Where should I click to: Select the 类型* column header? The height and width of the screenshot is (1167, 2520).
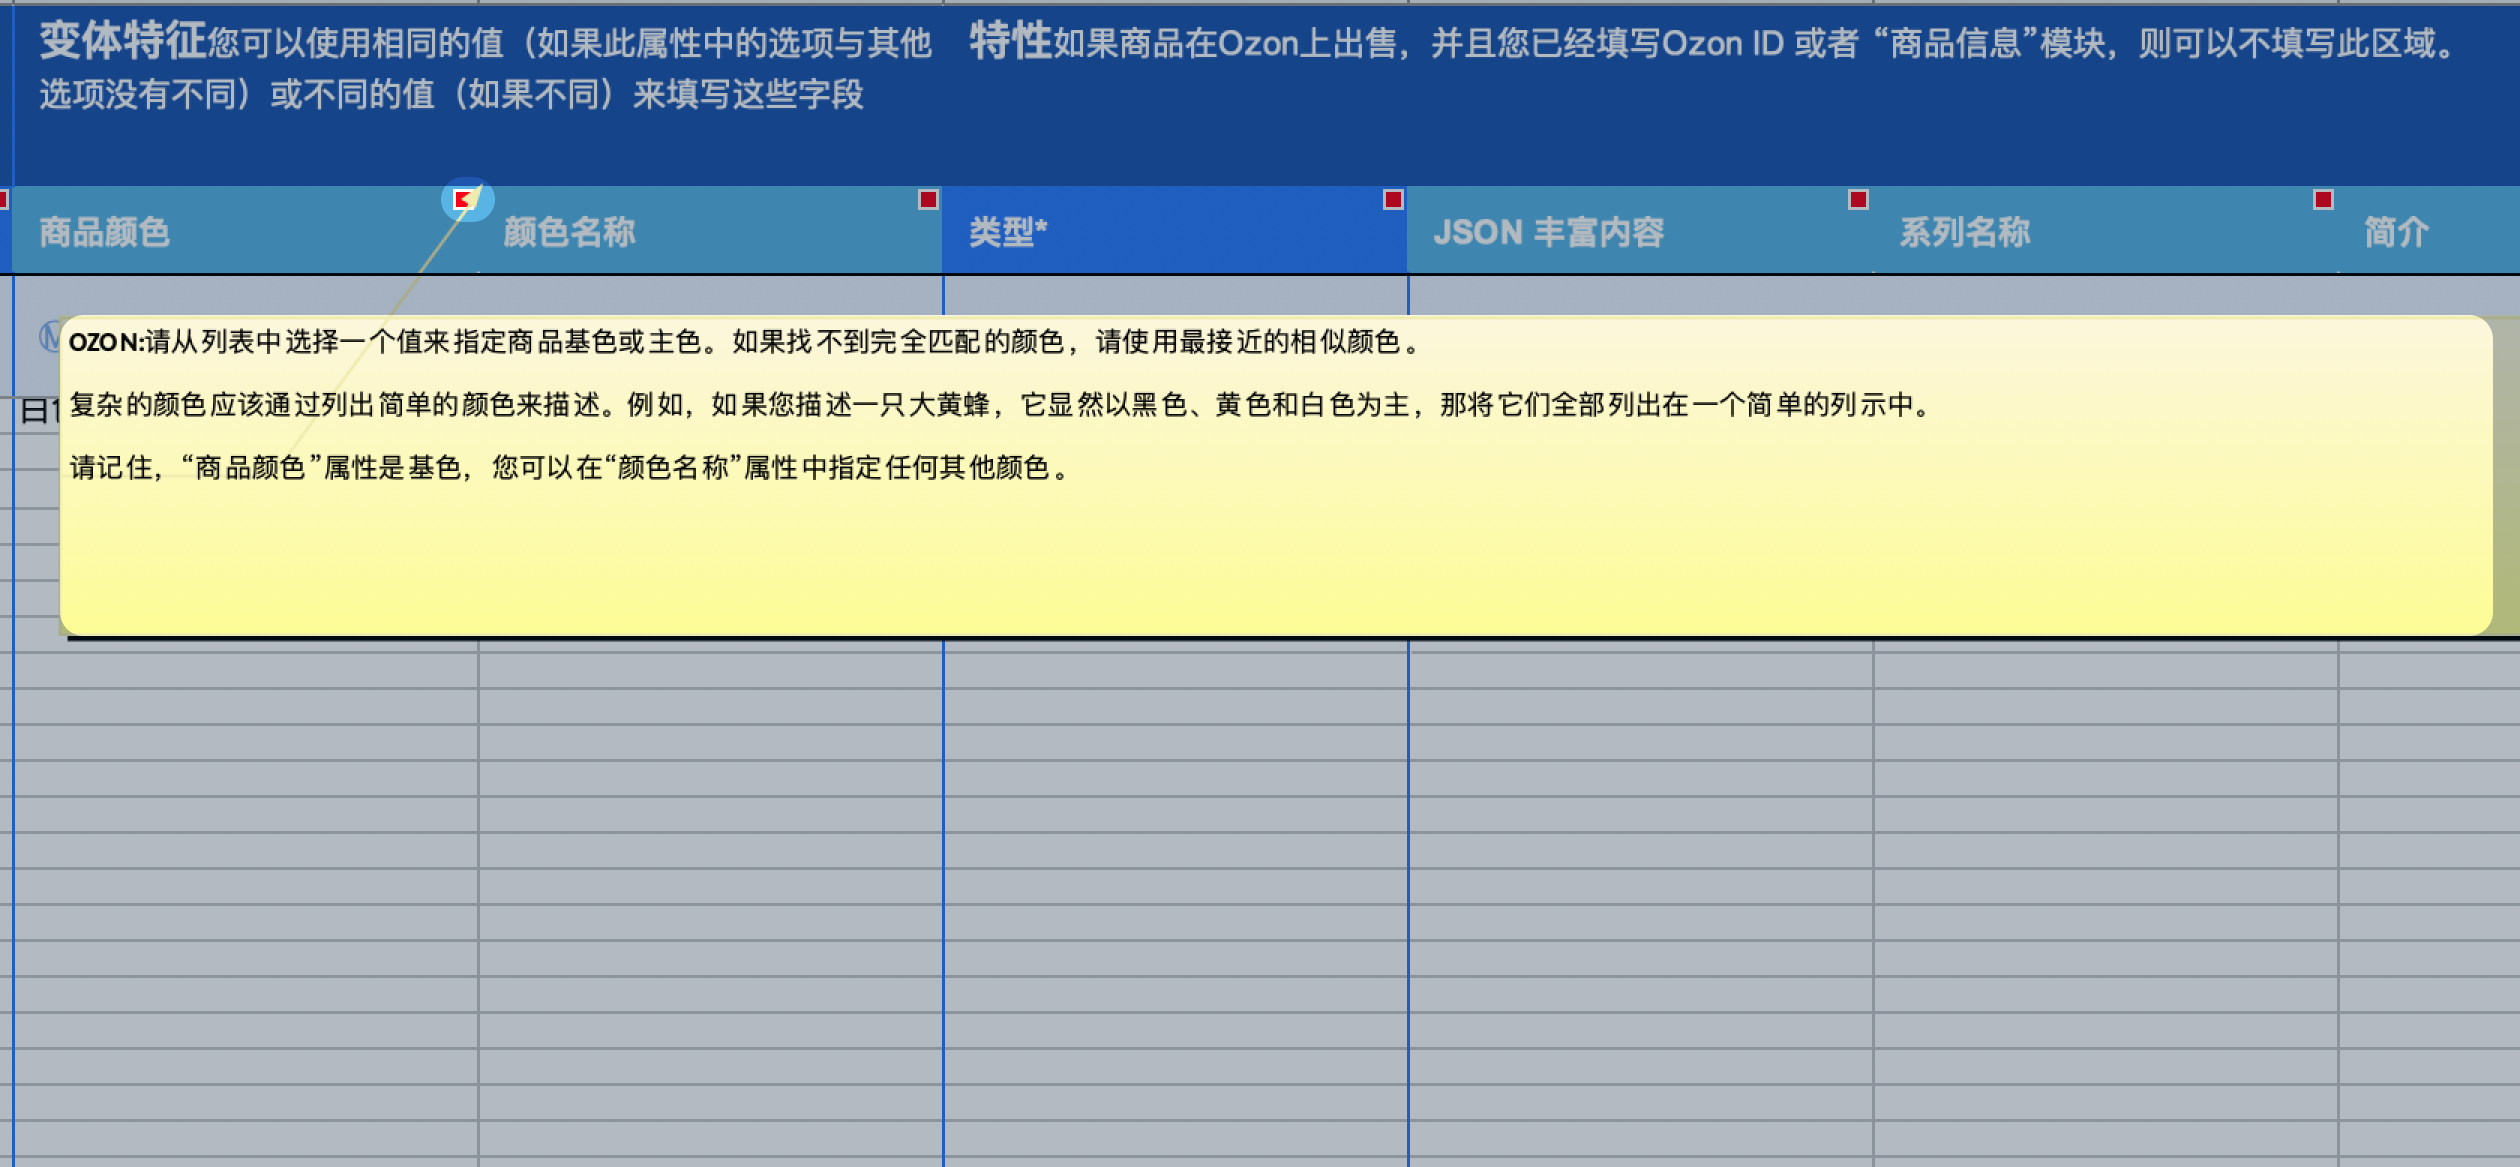[1175, 231]
